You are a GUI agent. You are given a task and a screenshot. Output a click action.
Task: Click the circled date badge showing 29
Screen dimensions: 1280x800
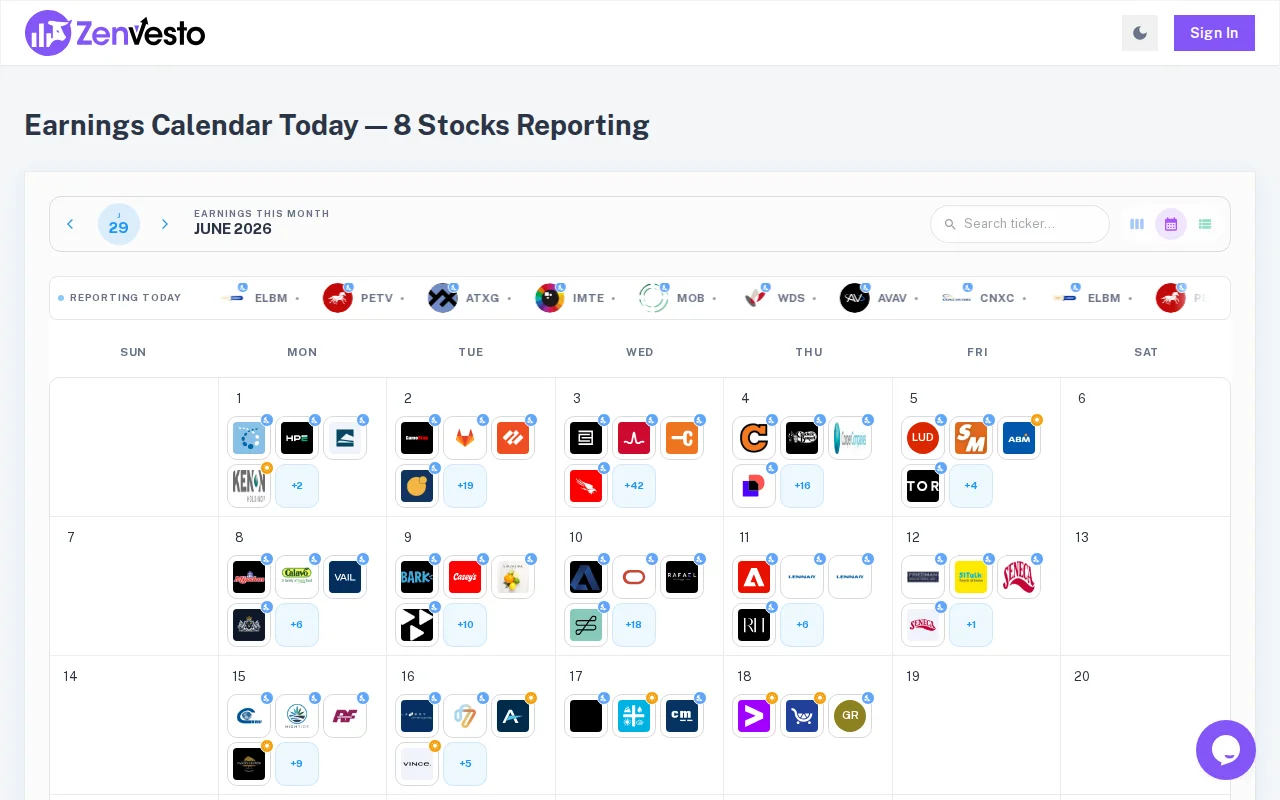tap(119, 224)
